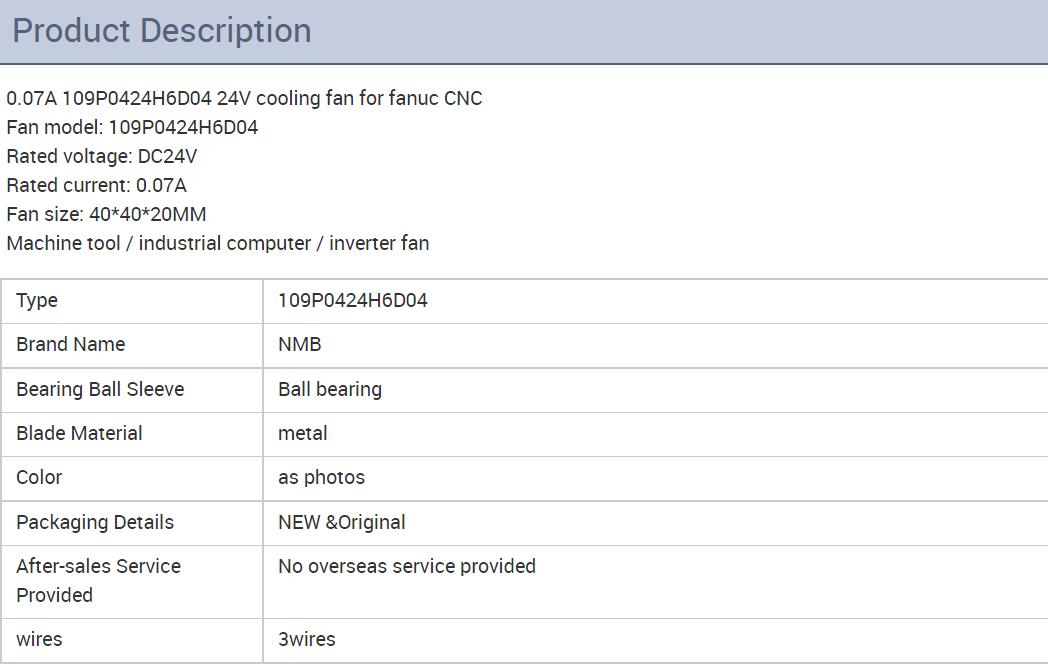
Task: Click the 'as photos' value
Action: 321,477
